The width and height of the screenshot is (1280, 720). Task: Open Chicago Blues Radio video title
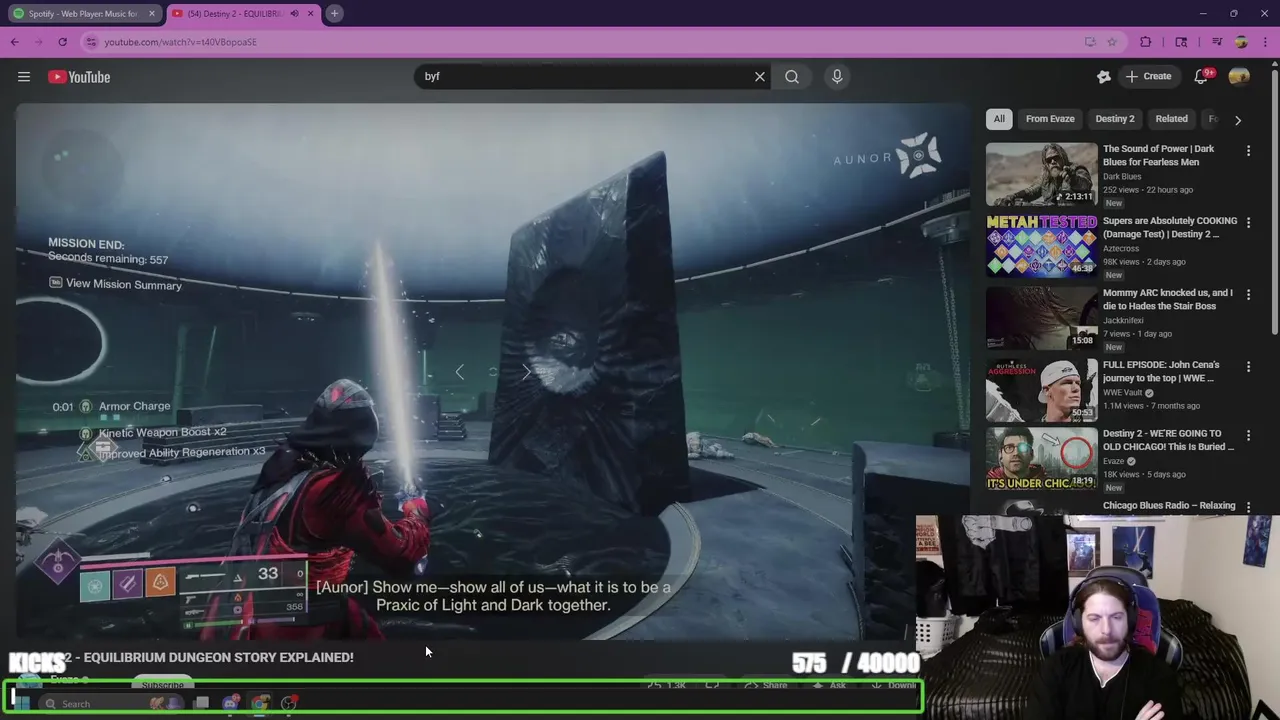pos(1169,506)
